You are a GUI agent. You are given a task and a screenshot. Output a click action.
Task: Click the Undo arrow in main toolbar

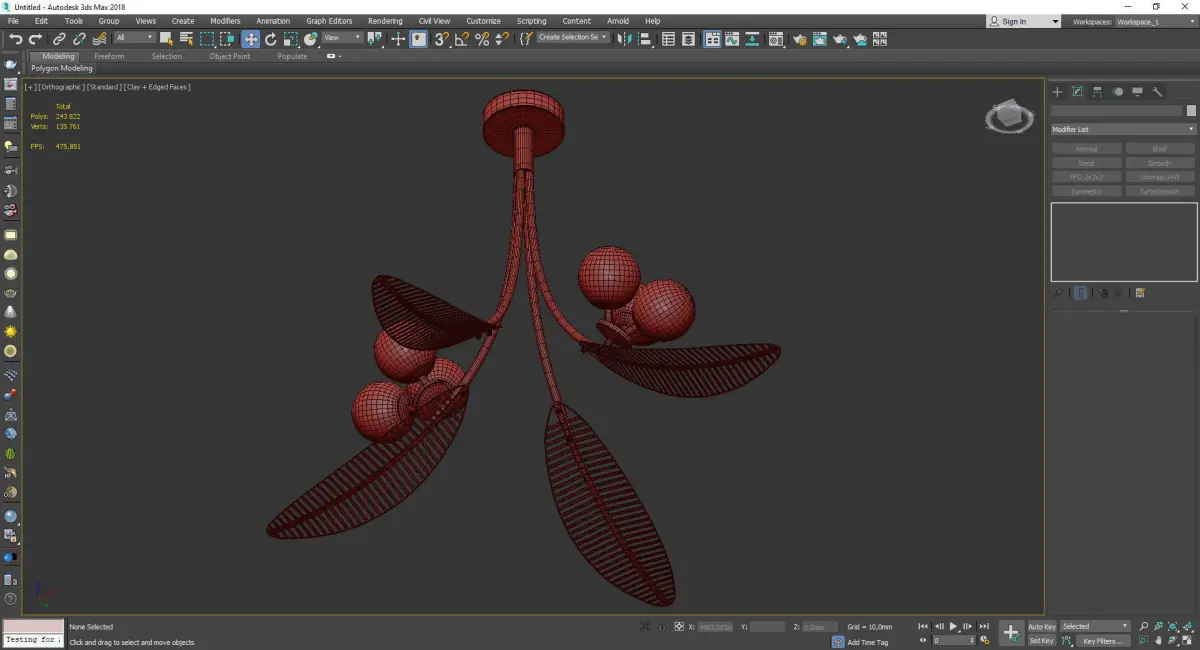point(15,39)
